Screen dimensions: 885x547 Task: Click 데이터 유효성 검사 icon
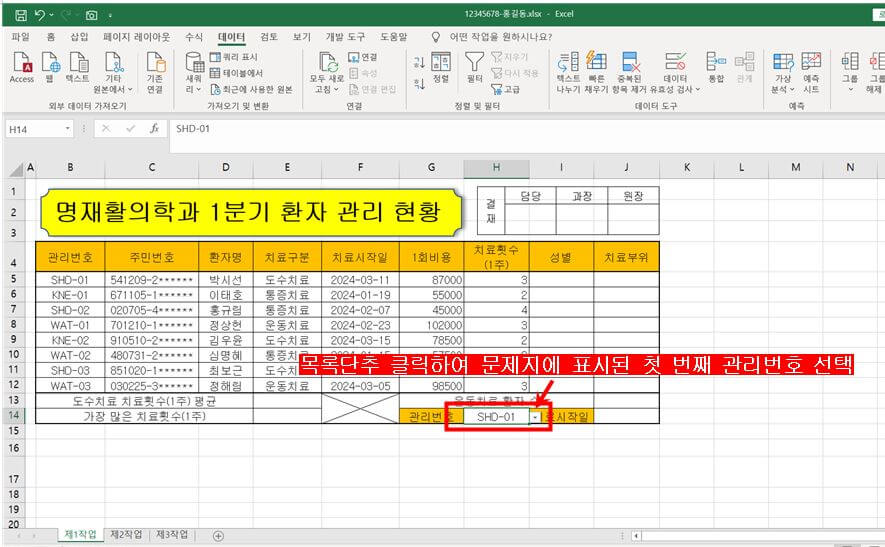pyautogui.click(x=675, y=72)
